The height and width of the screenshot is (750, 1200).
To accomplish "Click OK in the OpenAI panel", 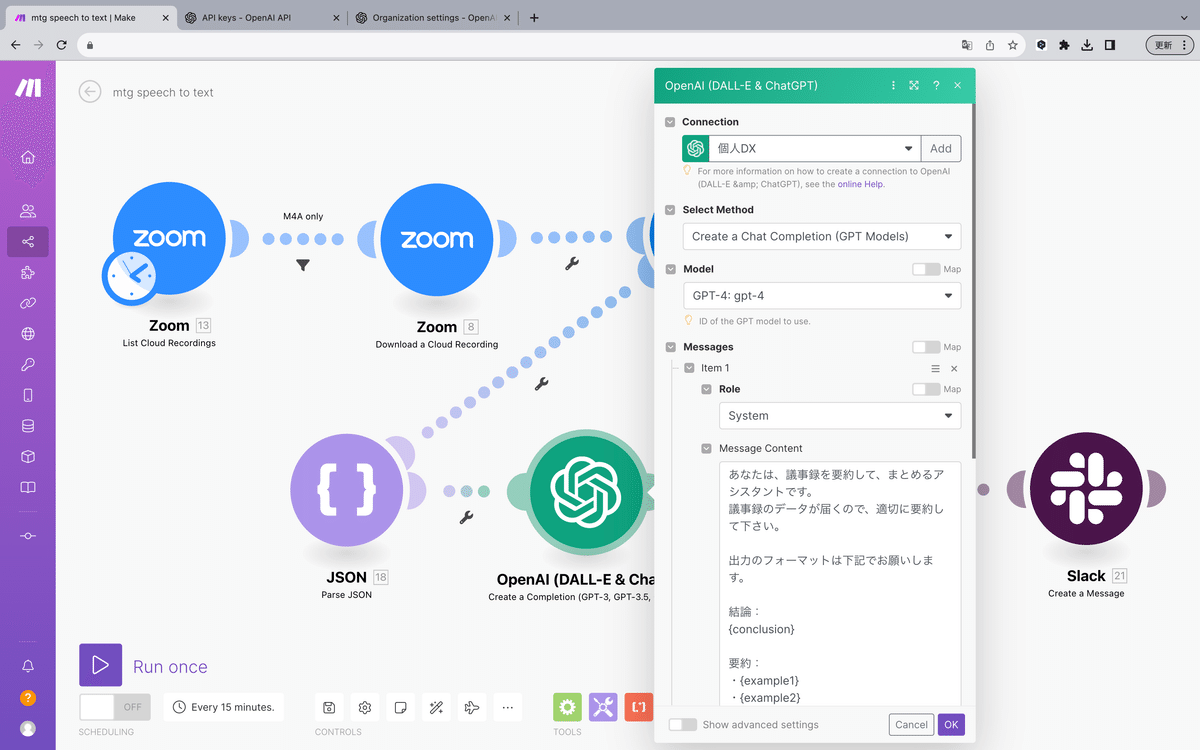I will pos(951,725).
